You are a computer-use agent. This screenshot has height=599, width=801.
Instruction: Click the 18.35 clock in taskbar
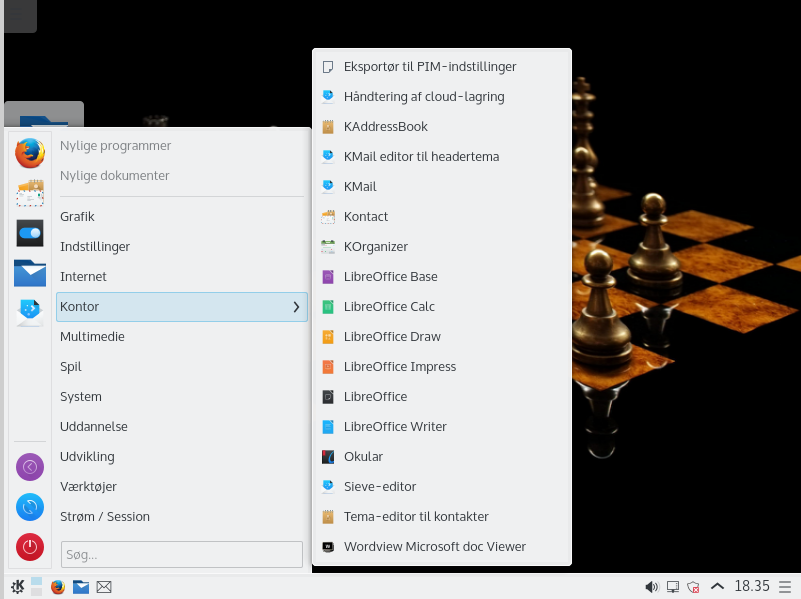752,586
